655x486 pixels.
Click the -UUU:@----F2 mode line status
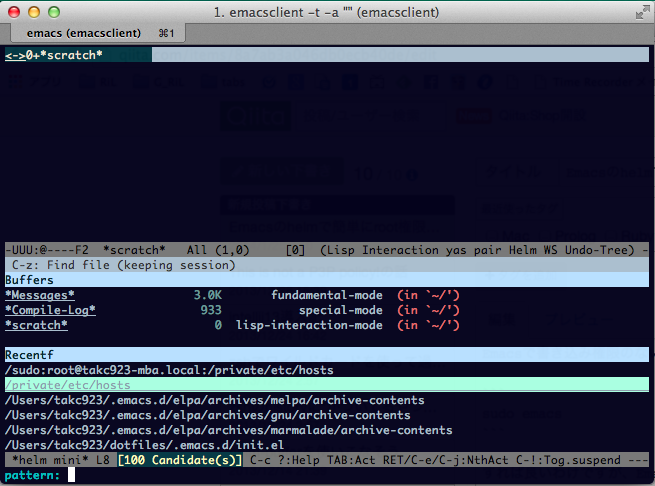click(47, 250)
